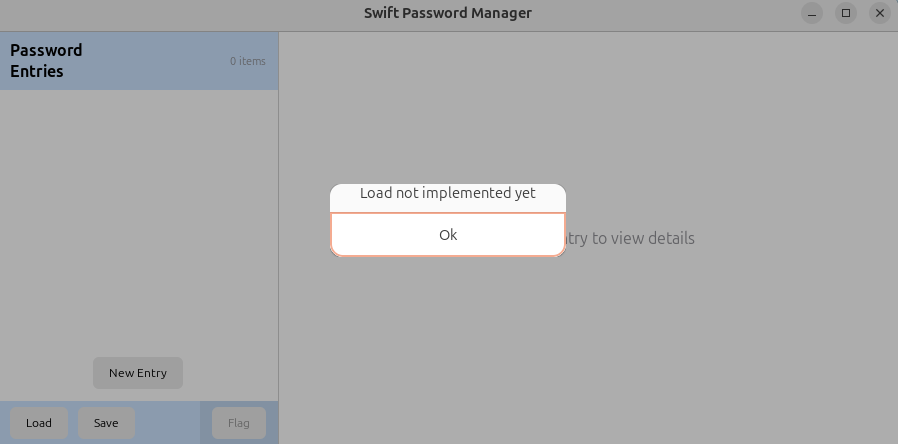Maximize the Swift Password Manager window
Viewport: 898px width, 444px height.
[x=846, y=13]
